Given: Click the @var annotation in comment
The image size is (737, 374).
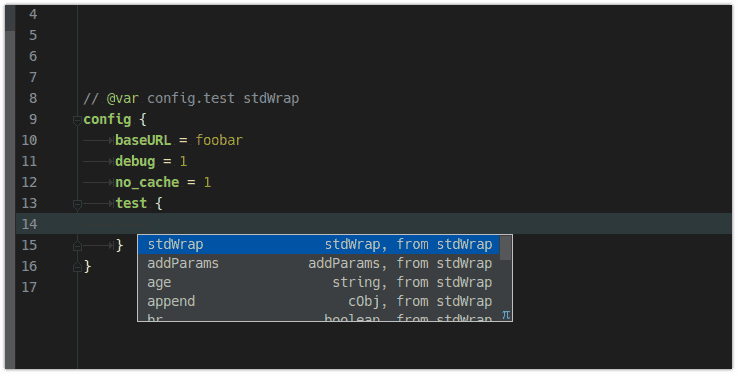Looking at the screenshot, I should [x=123, y=98].
